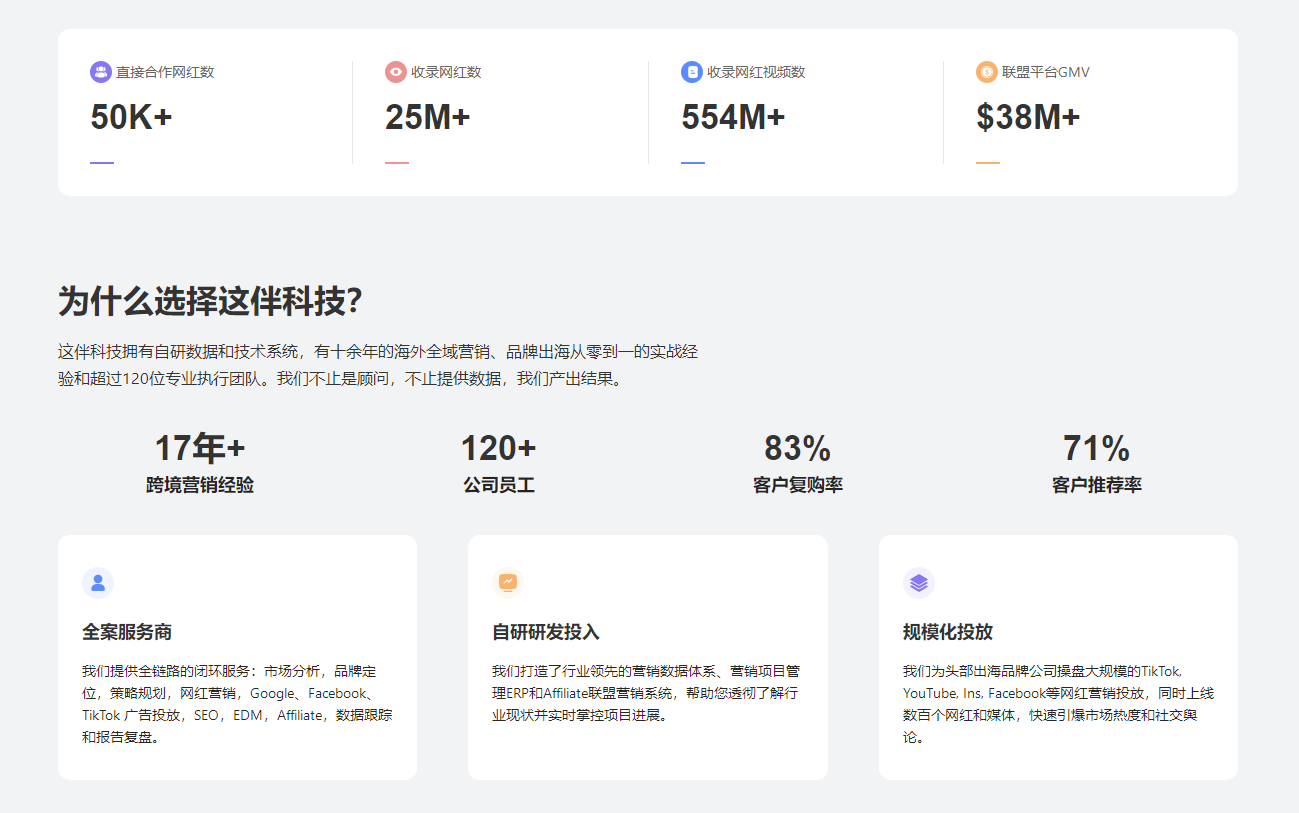Select the 50K+ statistic figure
Screen dimensions: 1299x813
131,118
